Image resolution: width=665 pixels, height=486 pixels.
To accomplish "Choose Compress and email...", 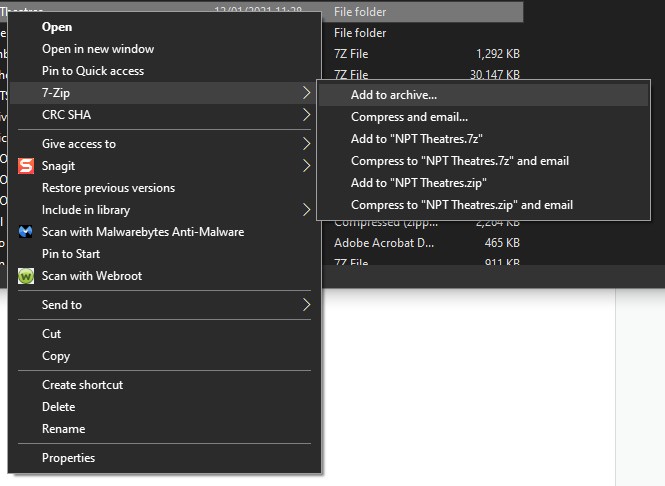I will tap(483, 117).
